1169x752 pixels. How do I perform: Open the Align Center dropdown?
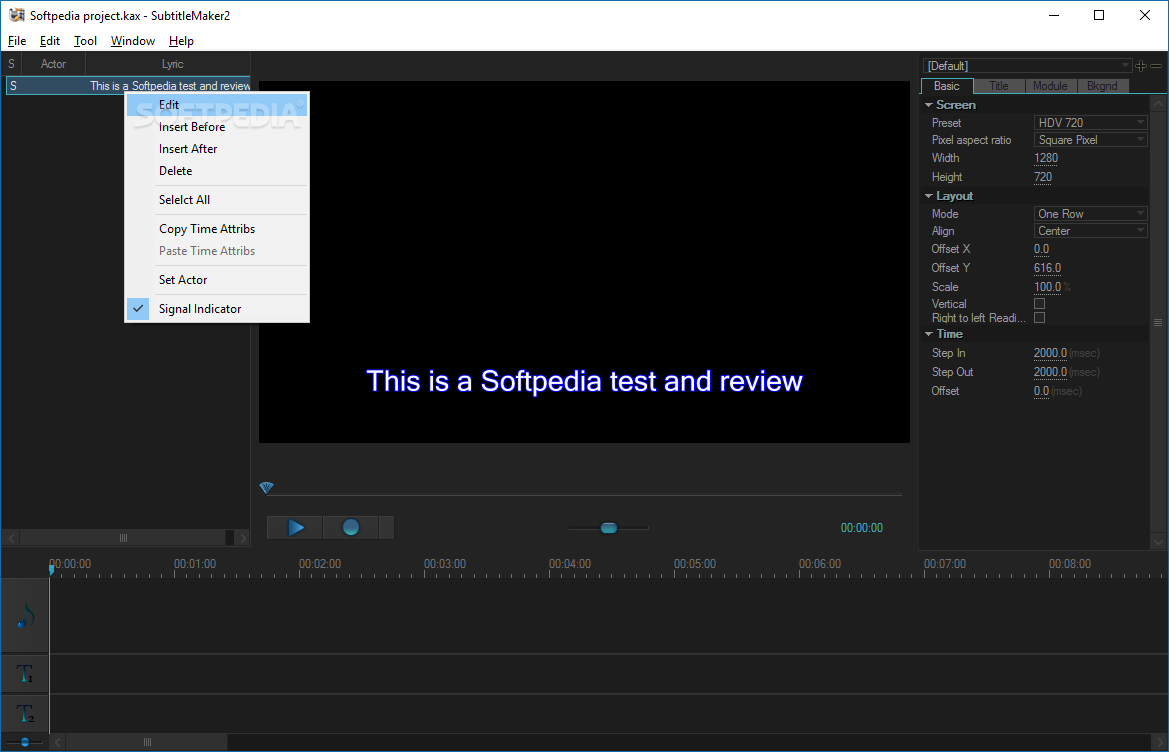coord(1090,231)
